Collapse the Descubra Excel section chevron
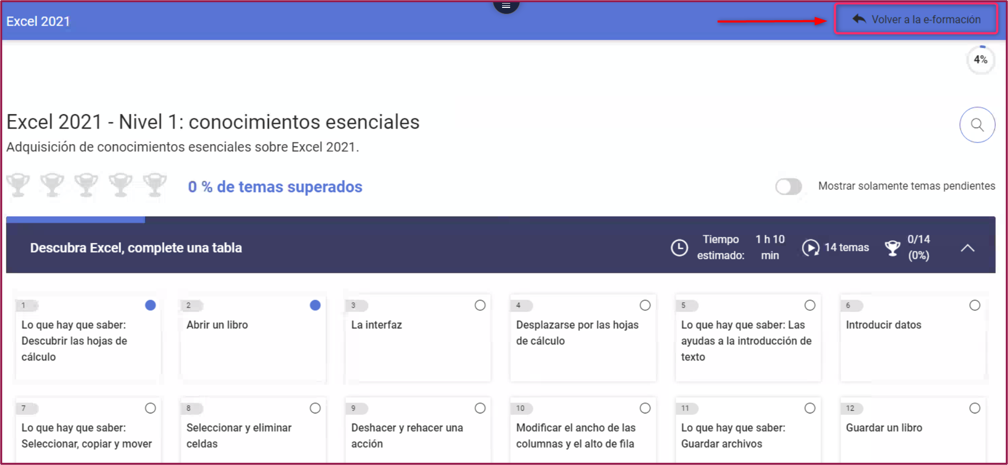The height and width of the screenshot is (465, 1008). pyautogui.click(x=968, y=248)
